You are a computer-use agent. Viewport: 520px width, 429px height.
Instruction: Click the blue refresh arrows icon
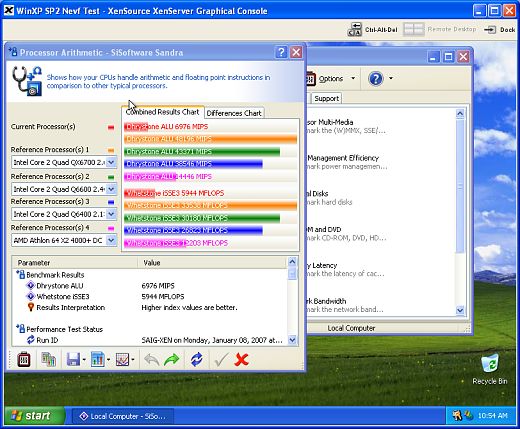[x=197, y=360]
